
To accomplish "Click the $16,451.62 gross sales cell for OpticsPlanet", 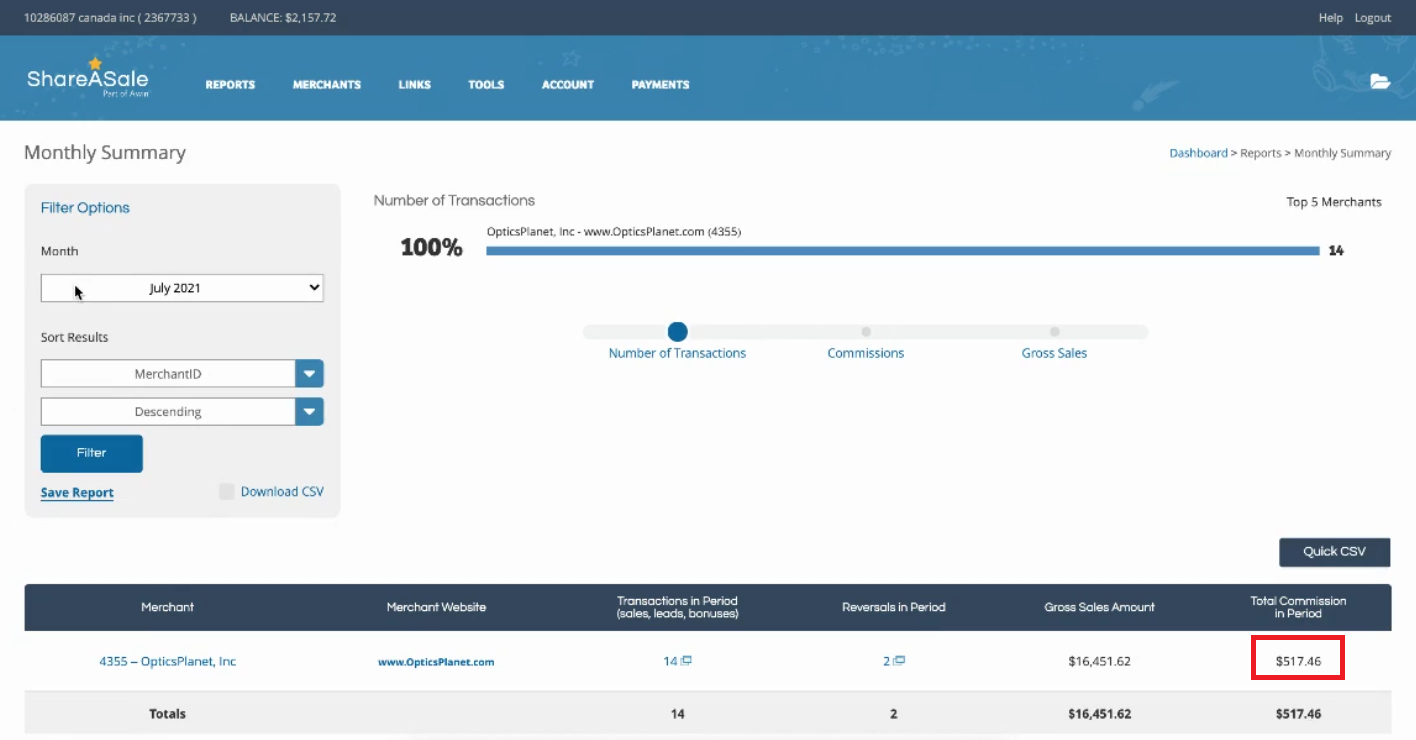I will 1100,661.
